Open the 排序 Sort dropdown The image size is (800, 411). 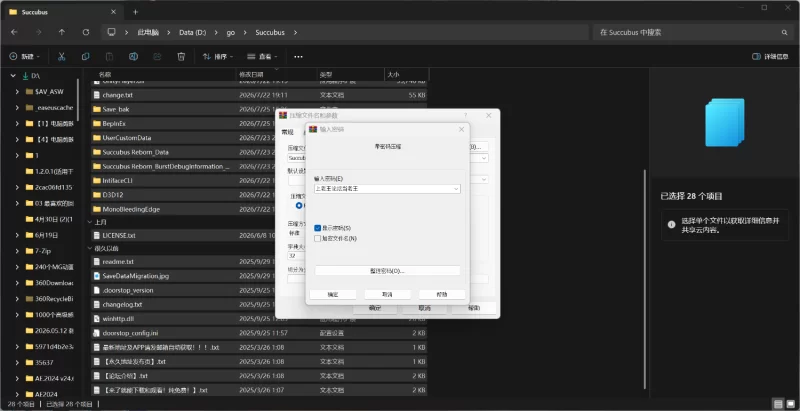click(x=218, y=57)
